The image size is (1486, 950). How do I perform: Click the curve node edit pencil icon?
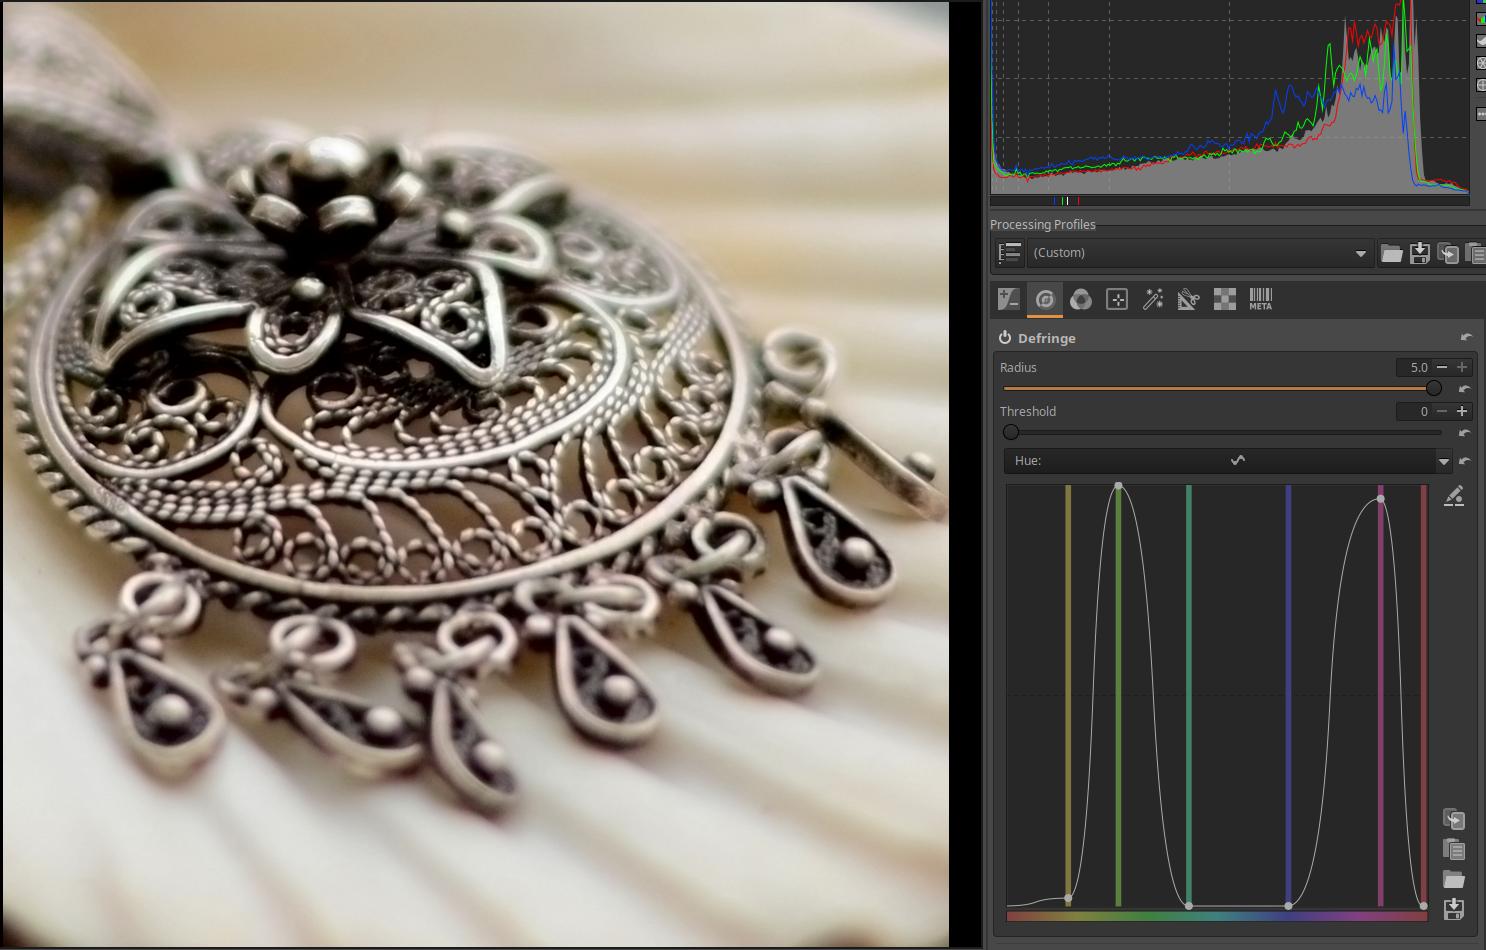[1454, 496]
